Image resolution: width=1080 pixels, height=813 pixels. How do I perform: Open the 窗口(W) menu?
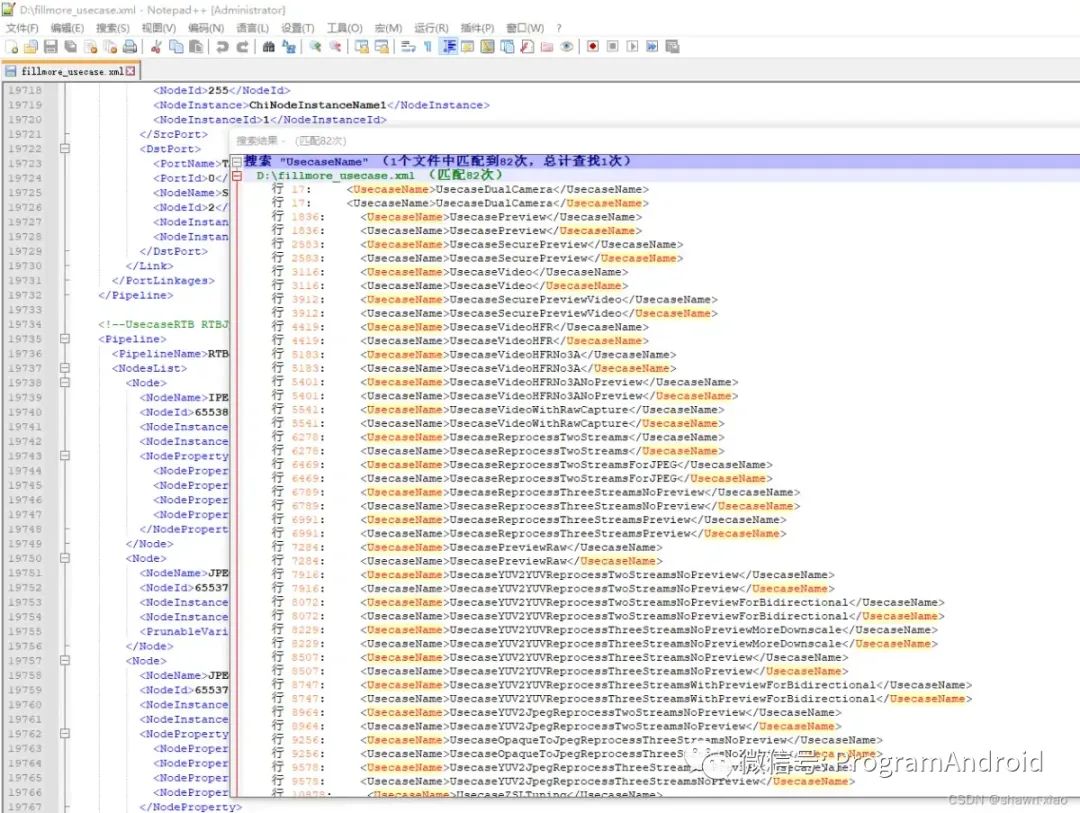click(x=525, y=28)
